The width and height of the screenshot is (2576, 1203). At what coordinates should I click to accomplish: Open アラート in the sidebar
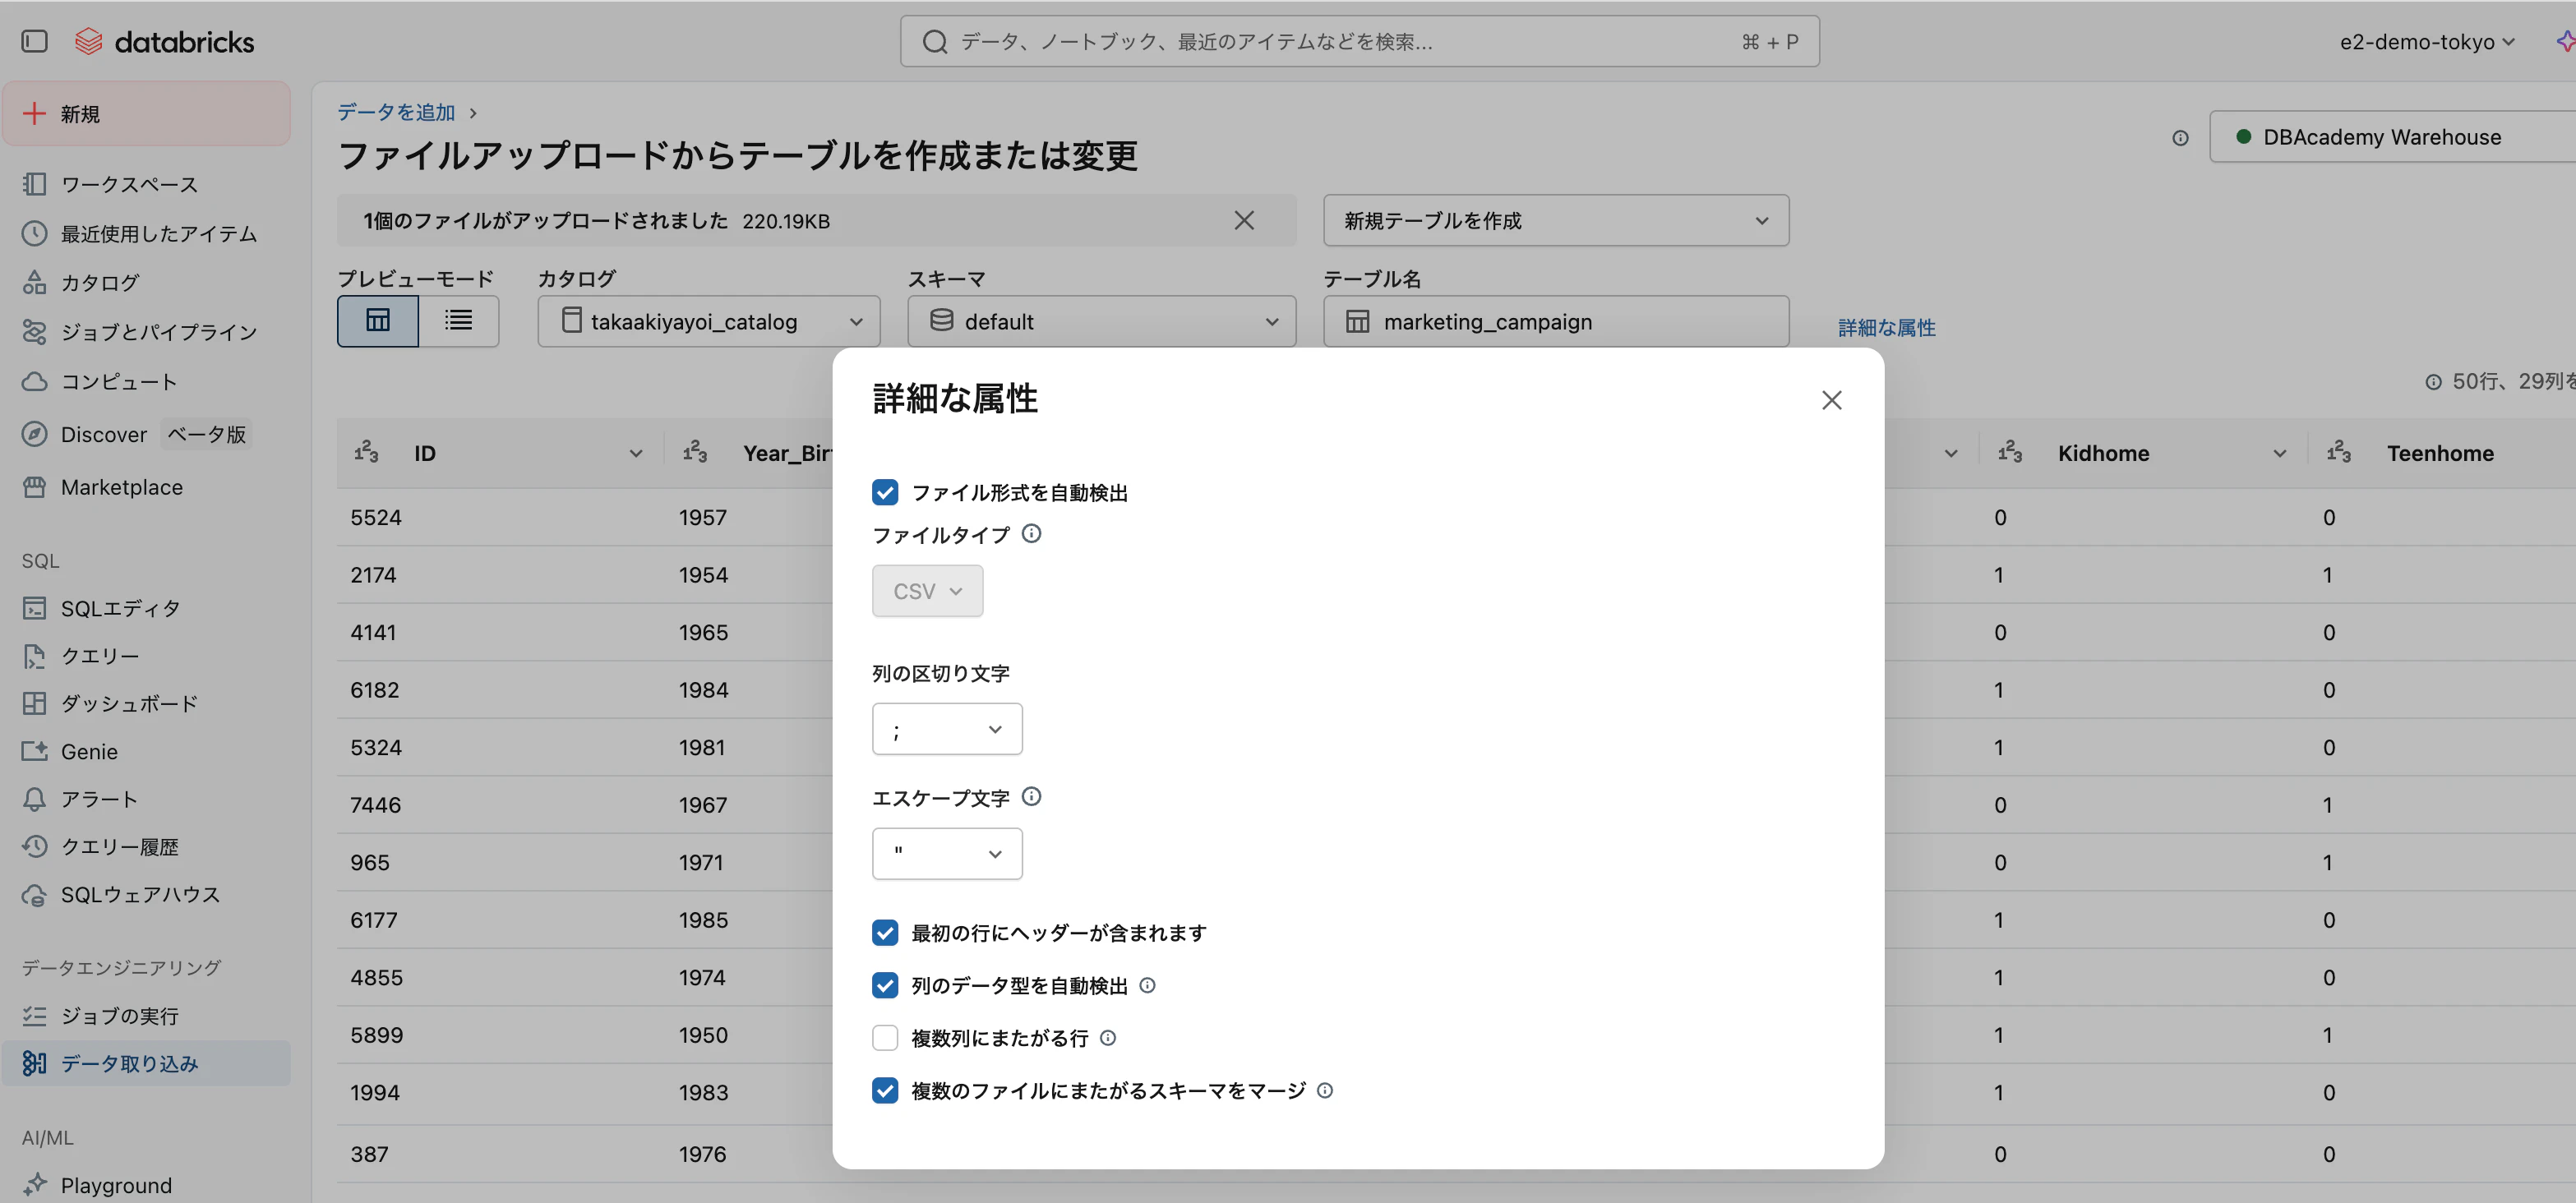[146, 799]
